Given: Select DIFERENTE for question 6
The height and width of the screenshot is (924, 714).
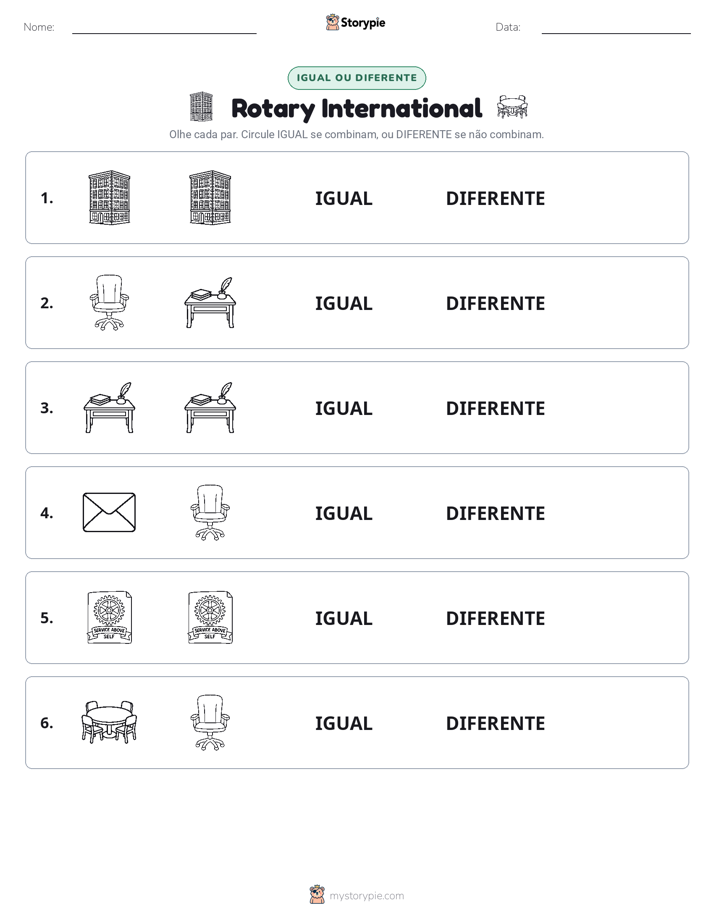Looking at the screenshot, I should click(x=495, y=723).
